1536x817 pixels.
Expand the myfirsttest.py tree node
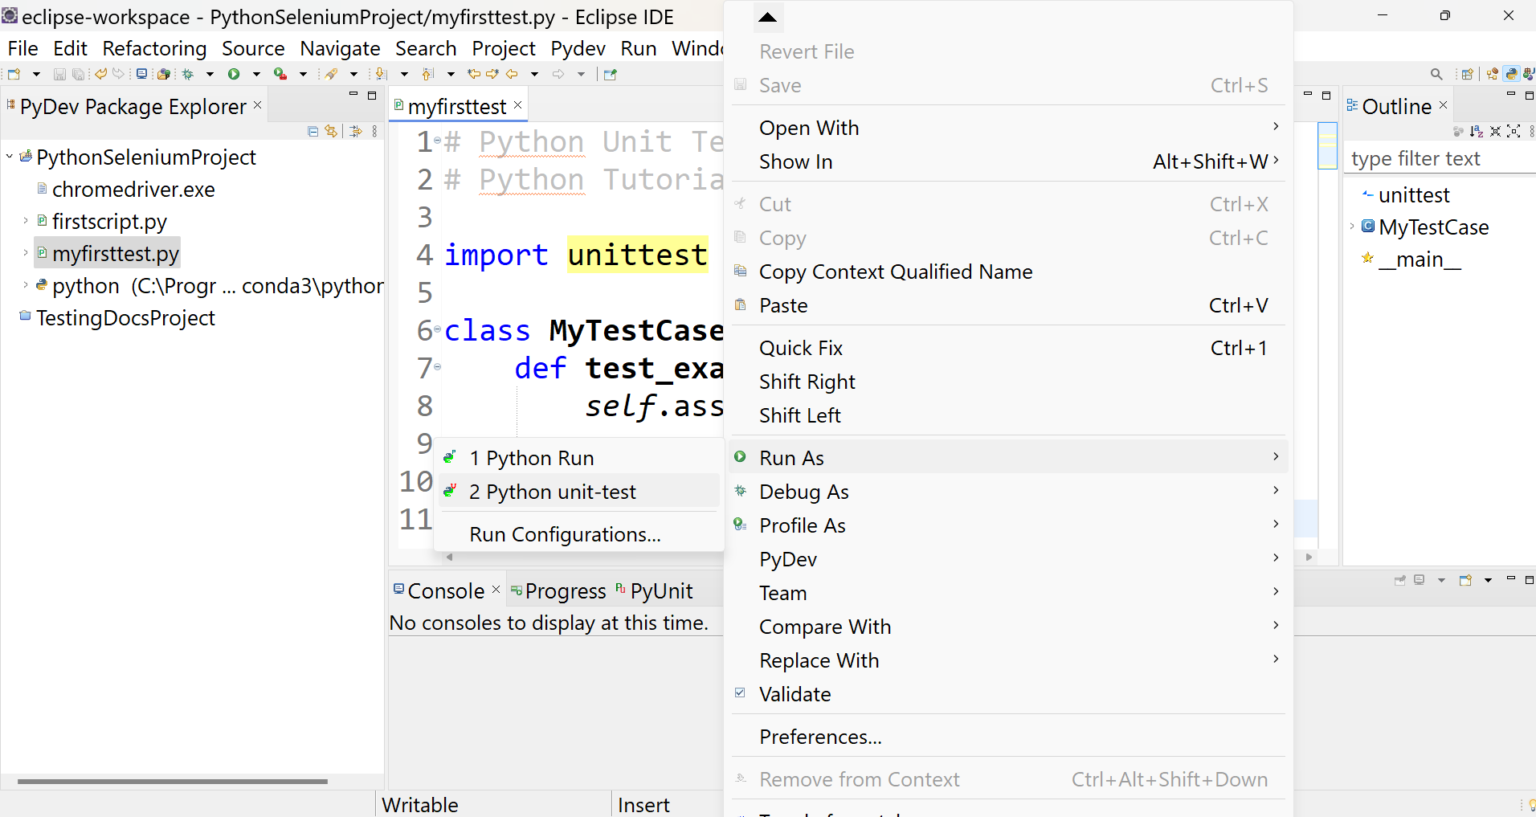tap(26, 253)
